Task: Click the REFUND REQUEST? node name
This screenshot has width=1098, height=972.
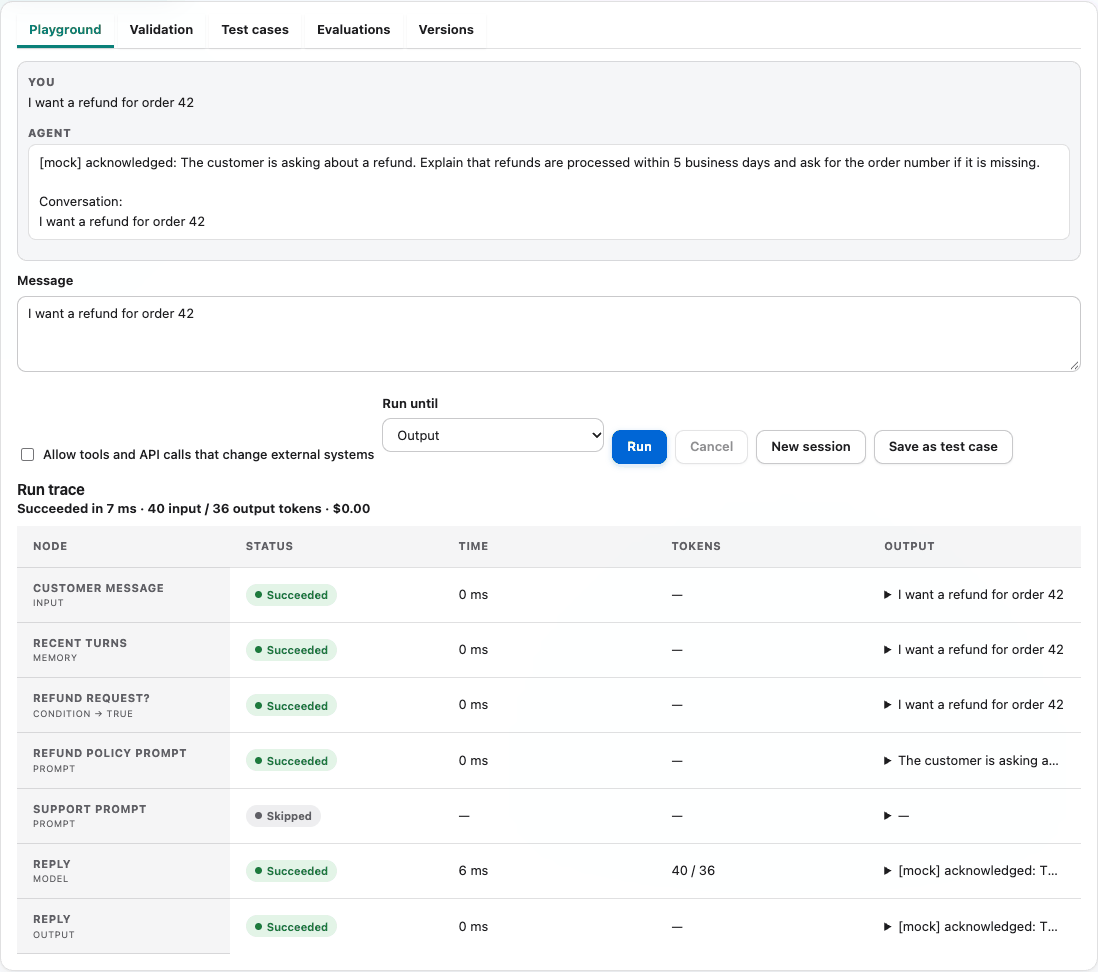Action: coord(91,698)
